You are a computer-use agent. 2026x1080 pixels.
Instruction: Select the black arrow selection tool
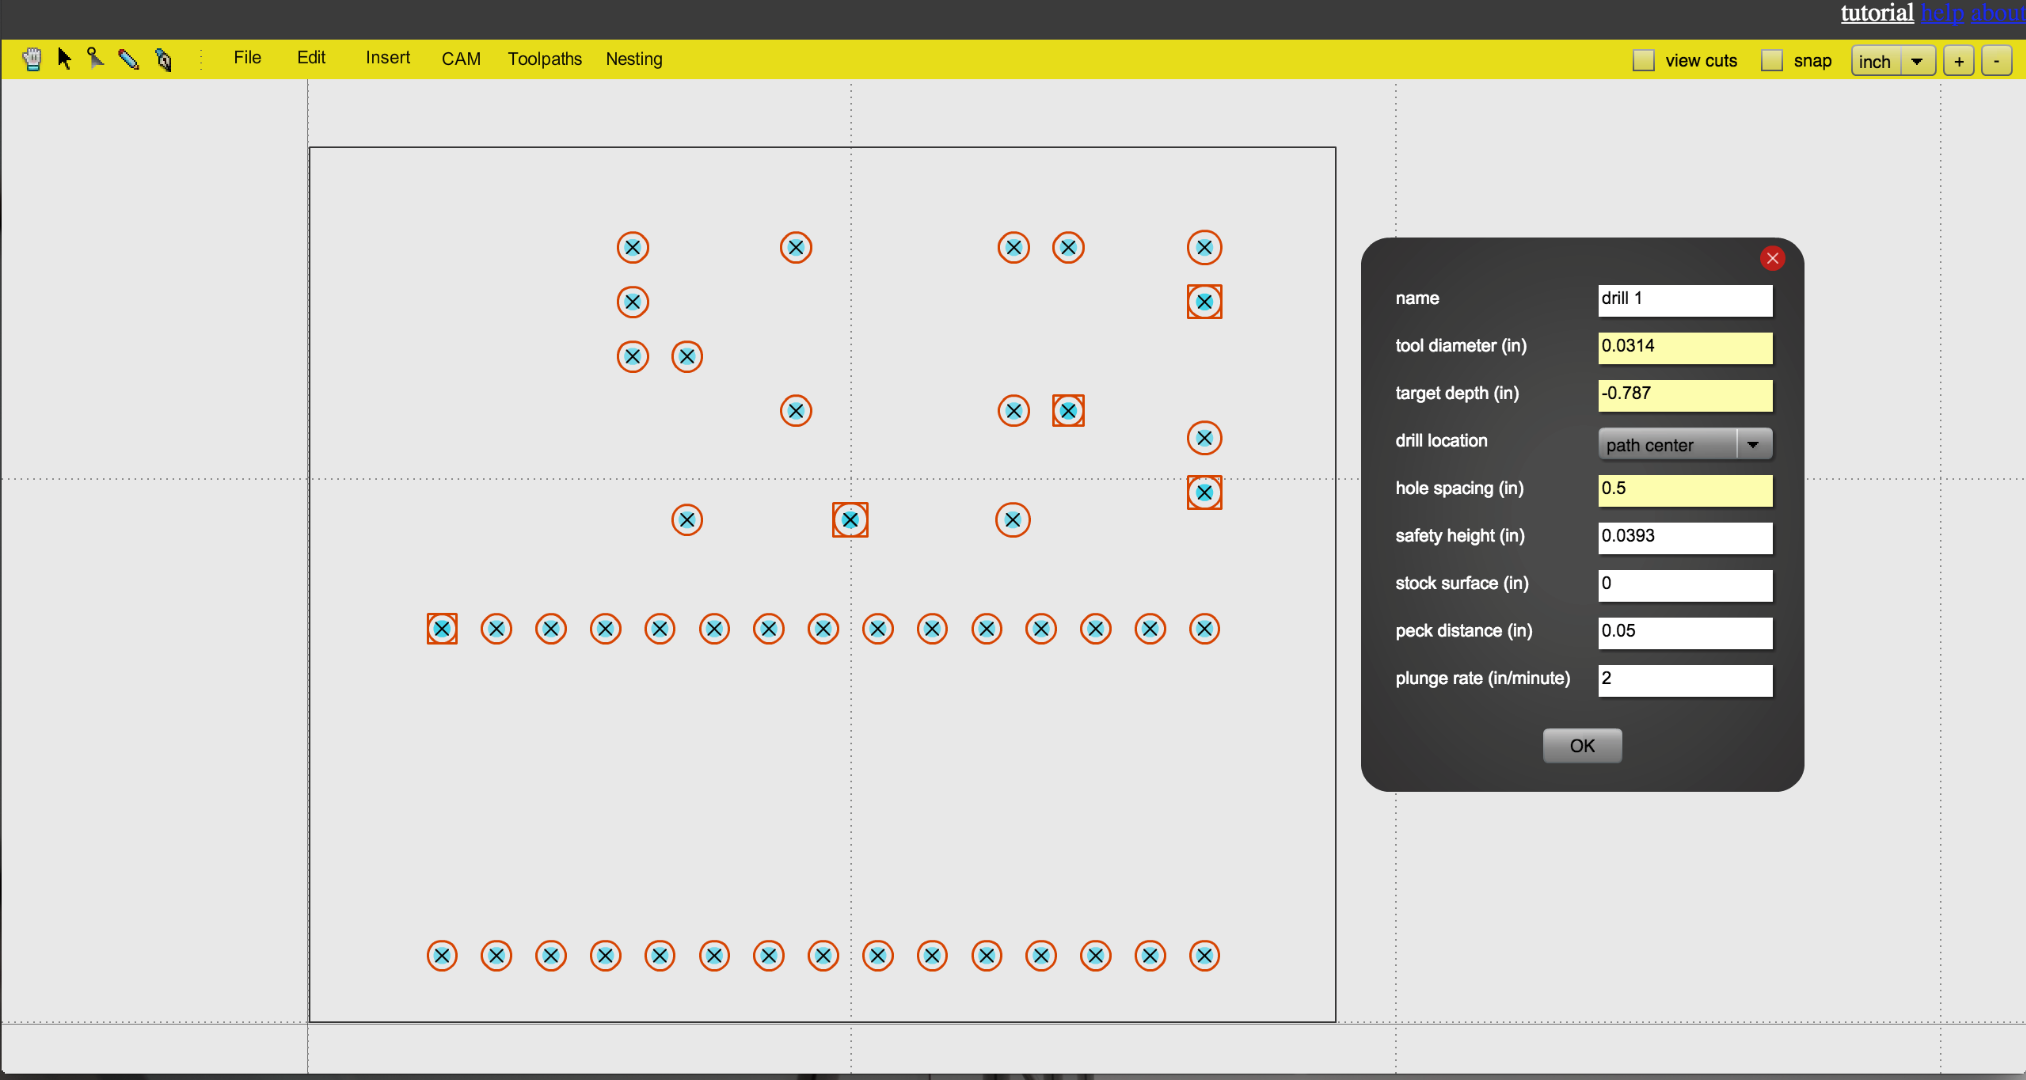click(x=65, y=59)
